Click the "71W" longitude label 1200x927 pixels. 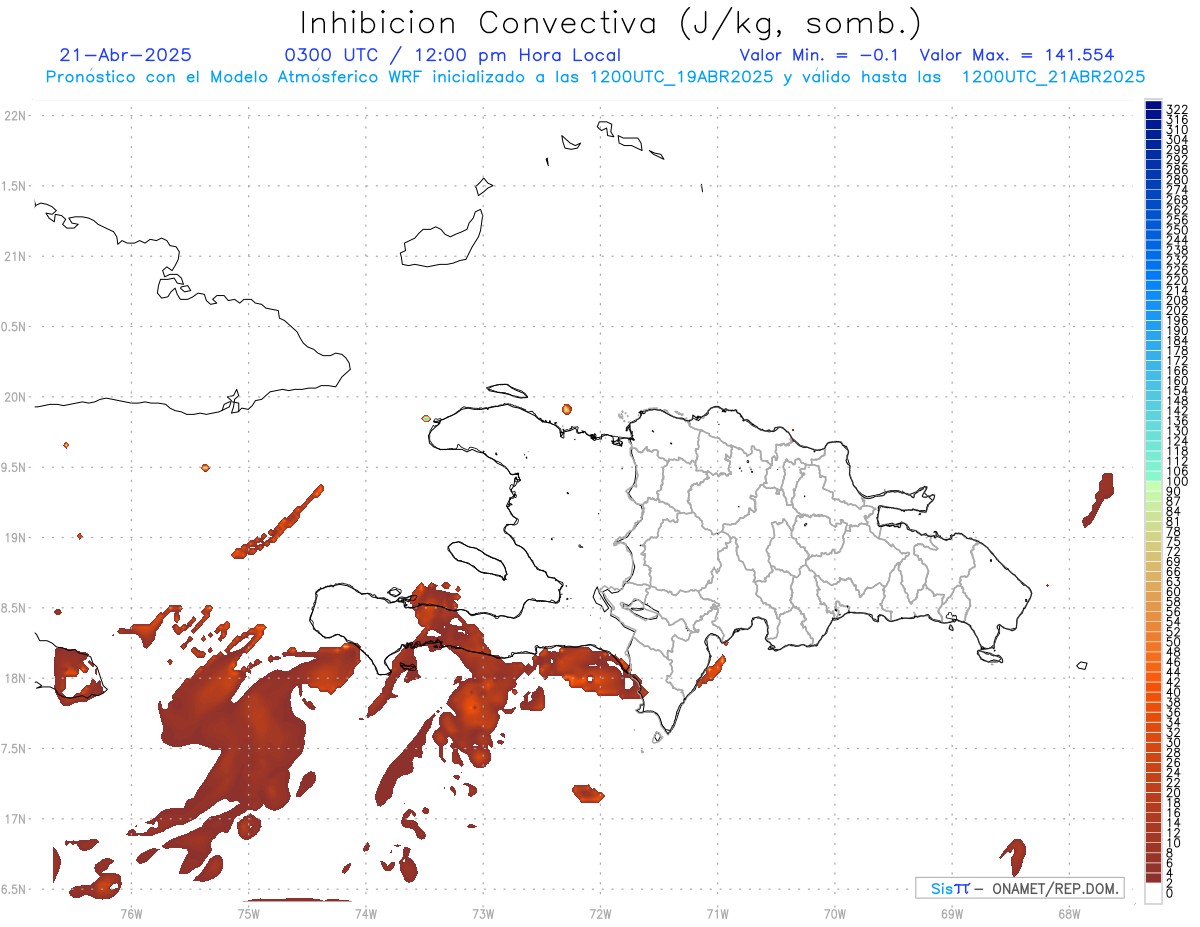[717, 913]
